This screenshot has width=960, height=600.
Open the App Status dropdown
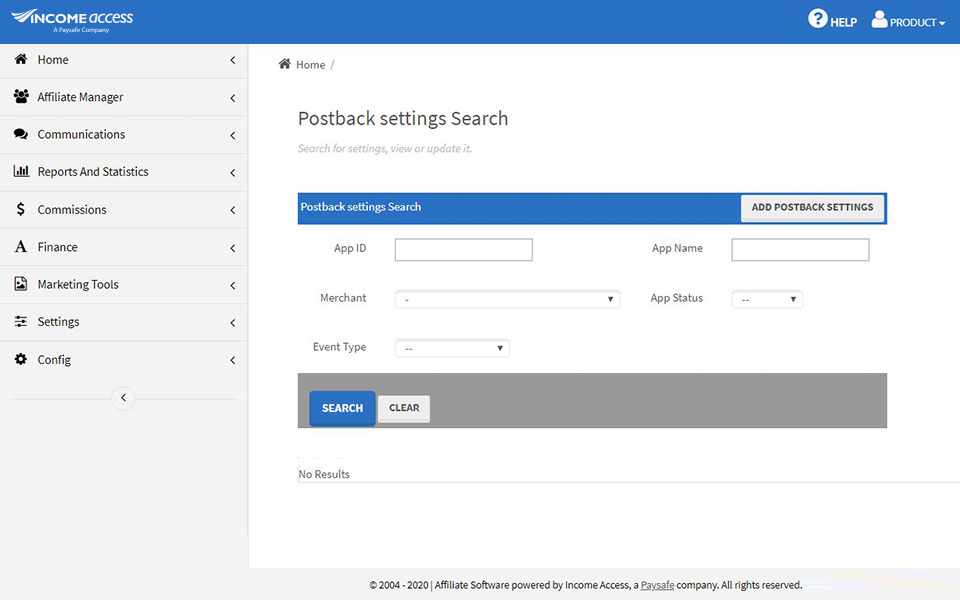click(767, 299)
